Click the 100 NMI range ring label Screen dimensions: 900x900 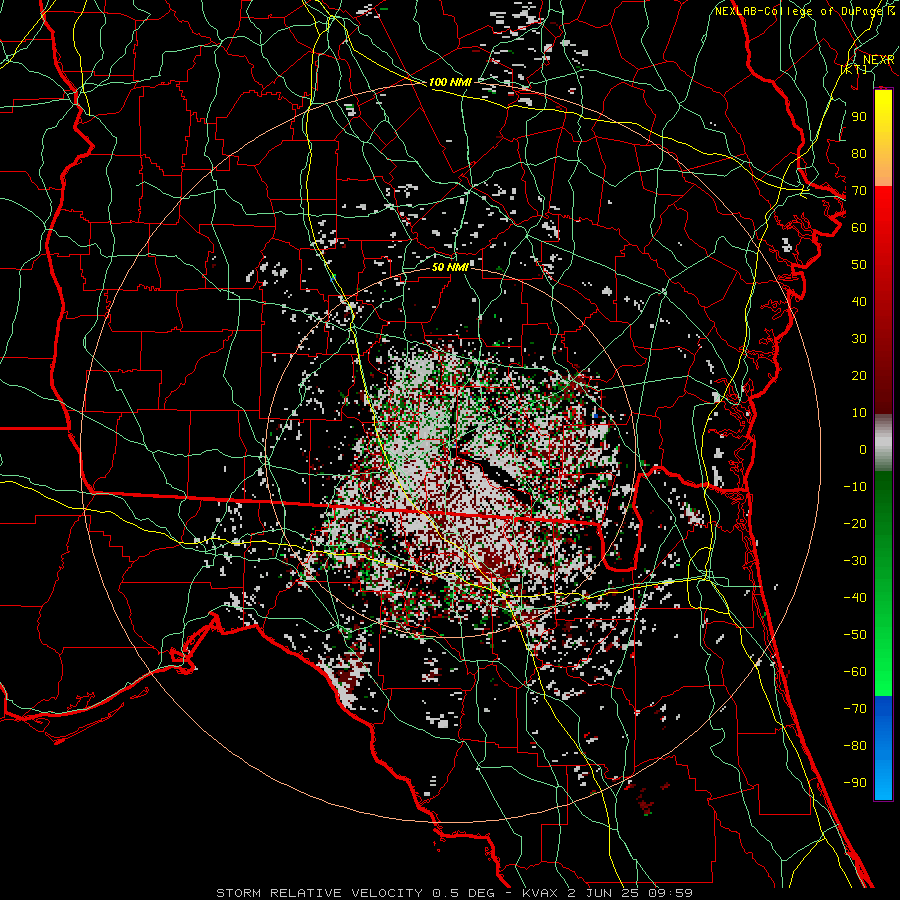pos(450,83)
